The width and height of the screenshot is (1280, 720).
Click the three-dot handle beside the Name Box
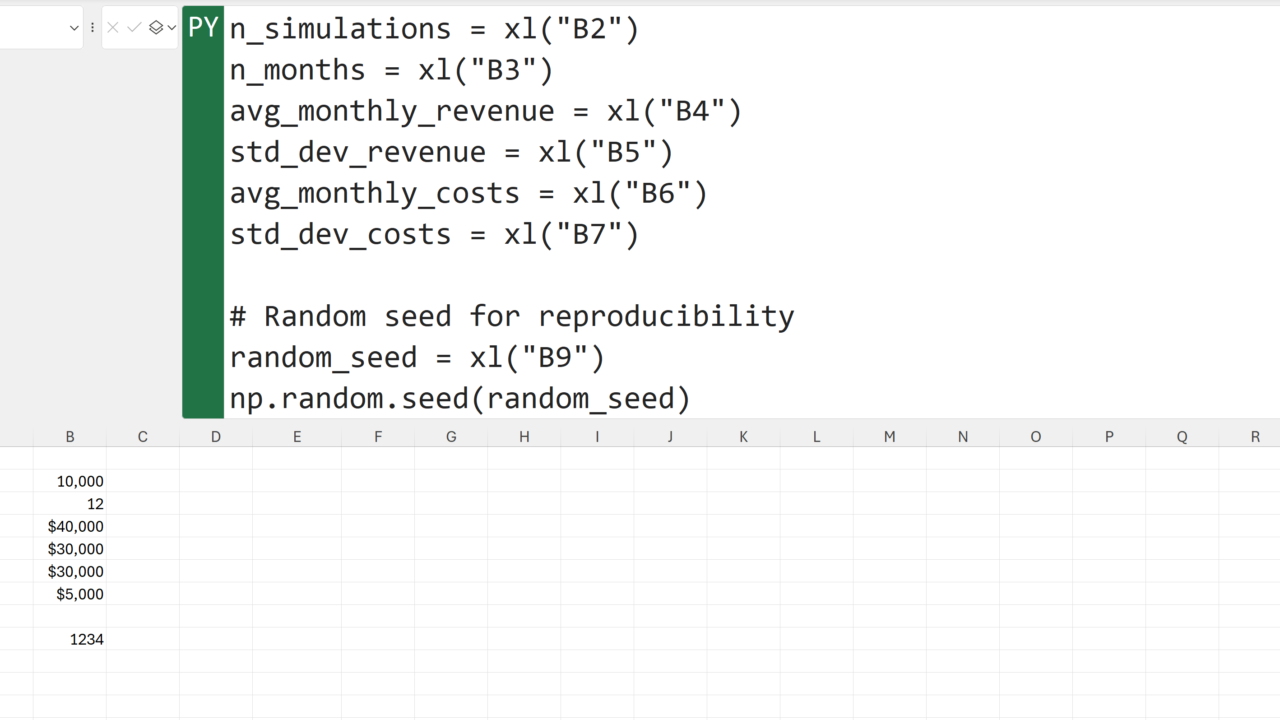coord(92,28)
